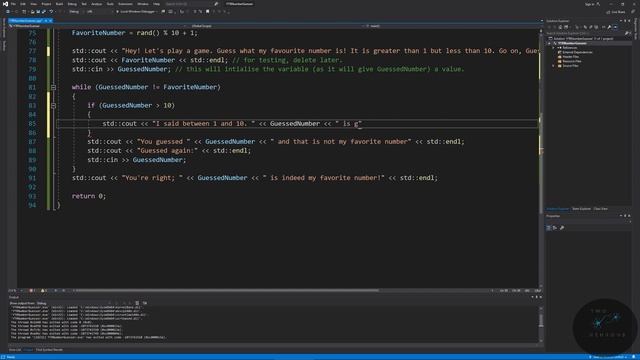Open the View menu
This screenshot has width=640, height=360.
coord(33,4)
